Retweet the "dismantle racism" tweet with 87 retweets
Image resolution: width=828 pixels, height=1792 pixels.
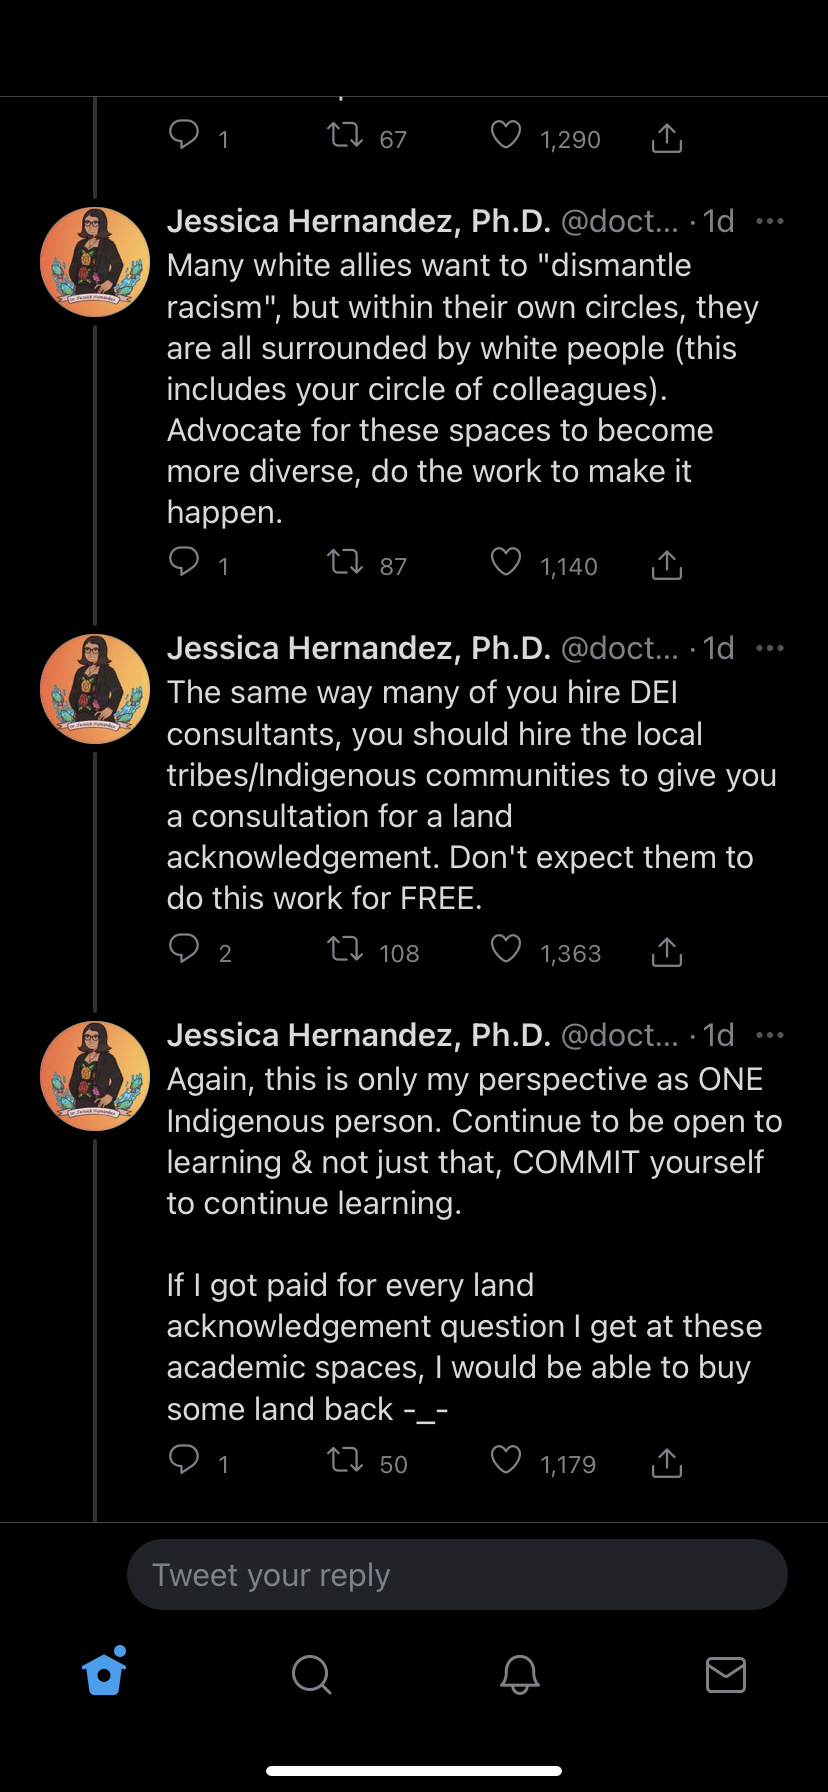pyautogui.click(x=346, y=563)
